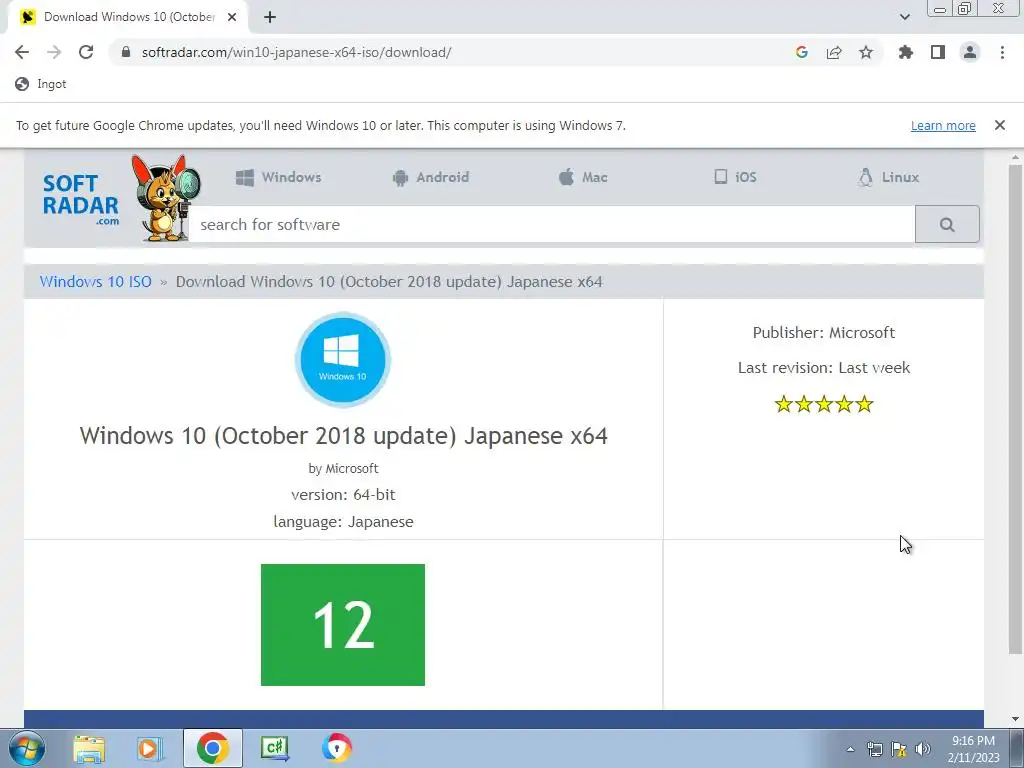Image resolution: width=1024 pixels, height=768 pixels.
Task: Select the 'version: 64-bit' text
Action: click(344, 494)
